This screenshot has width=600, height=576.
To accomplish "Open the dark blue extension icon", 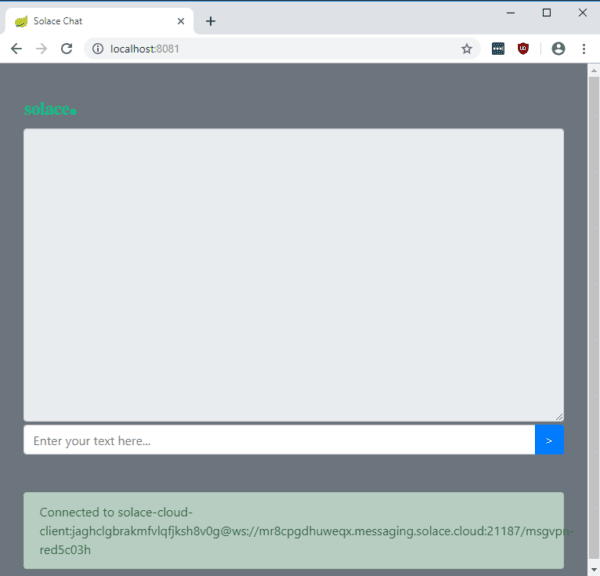I will [x=498, y=48].
